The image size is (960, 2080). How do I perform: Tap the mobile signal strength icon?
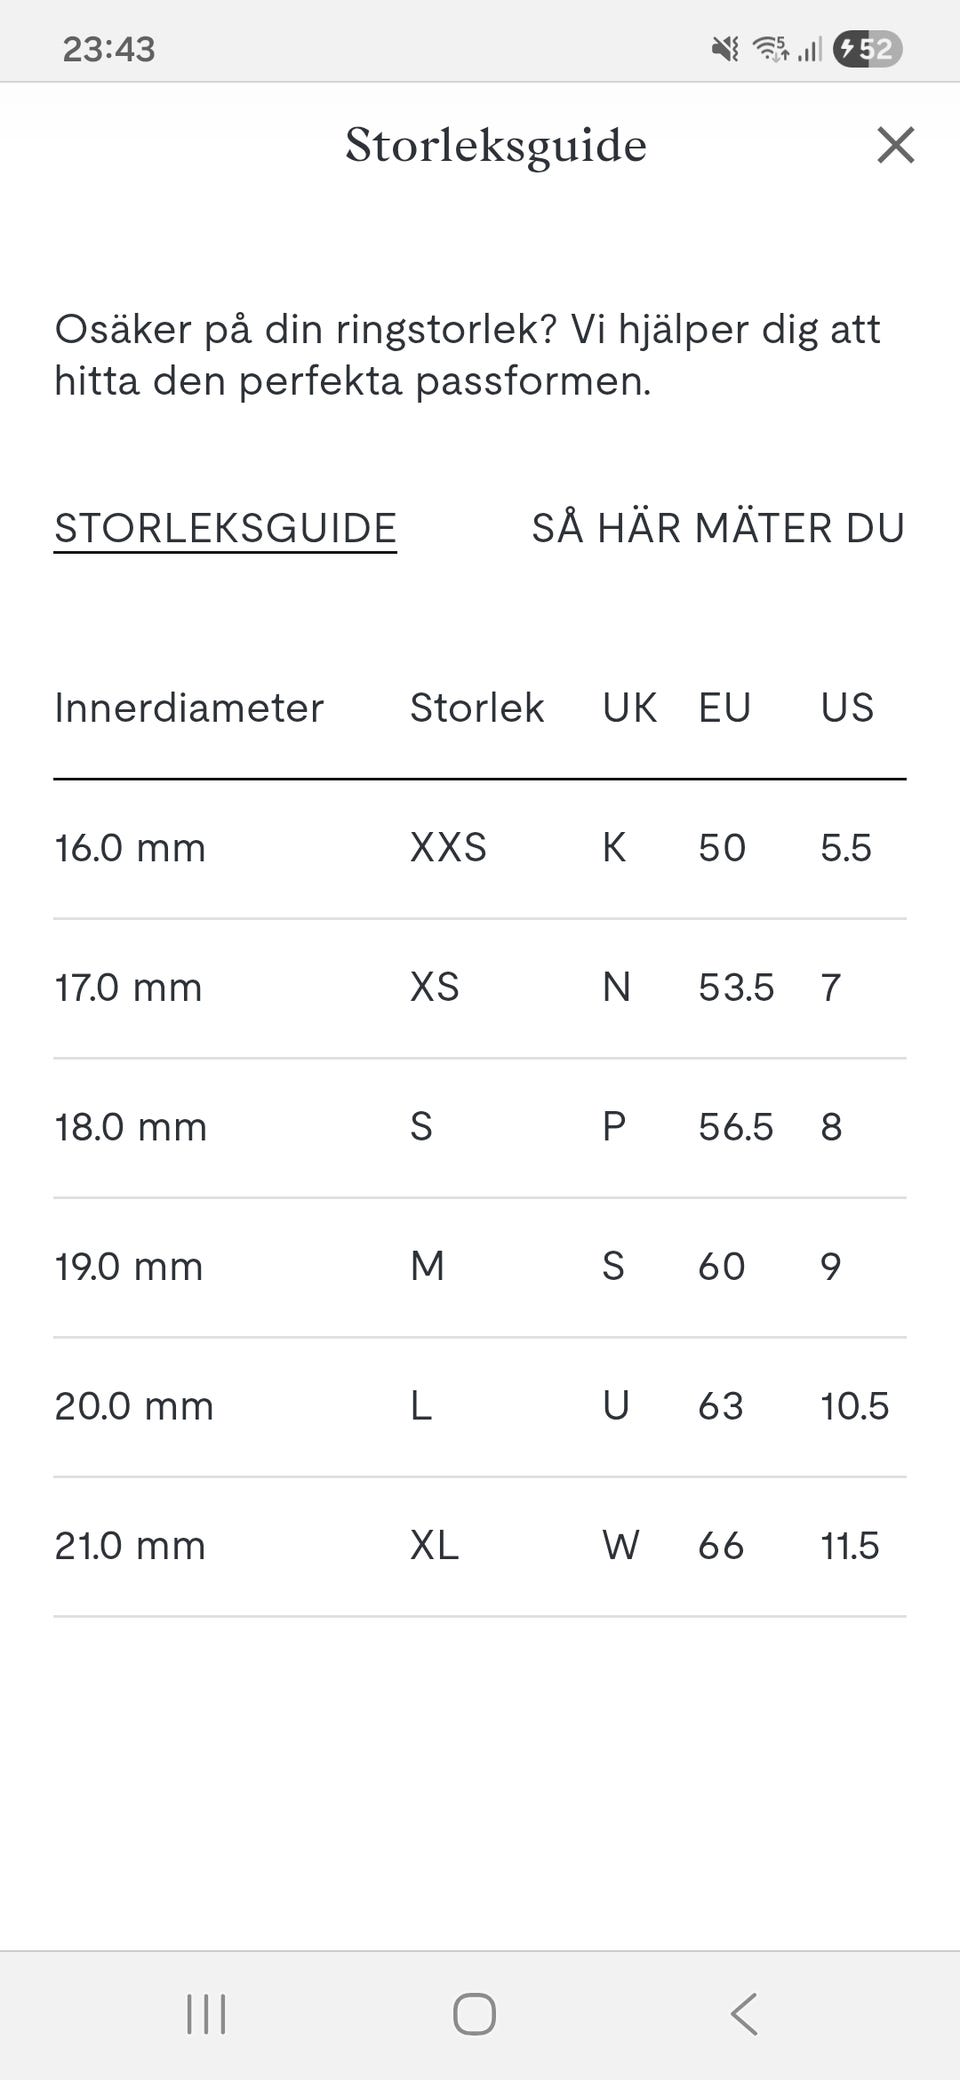click(810, 48)
